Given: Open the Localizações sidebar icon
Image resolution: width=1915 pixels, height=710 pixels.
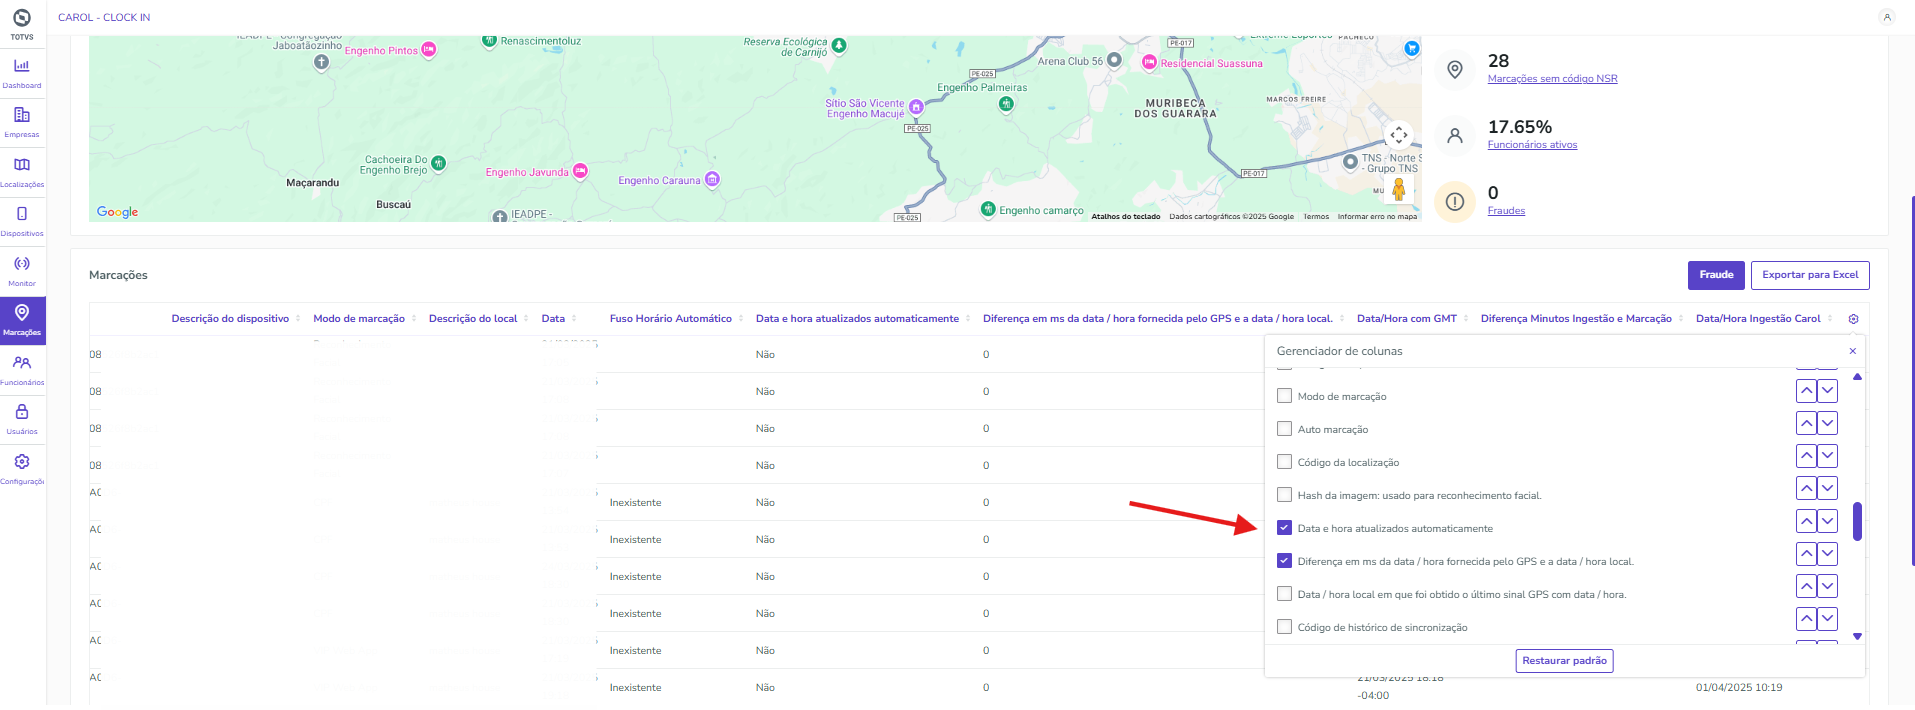Looking at the screenshot, I should click(22, 170).
